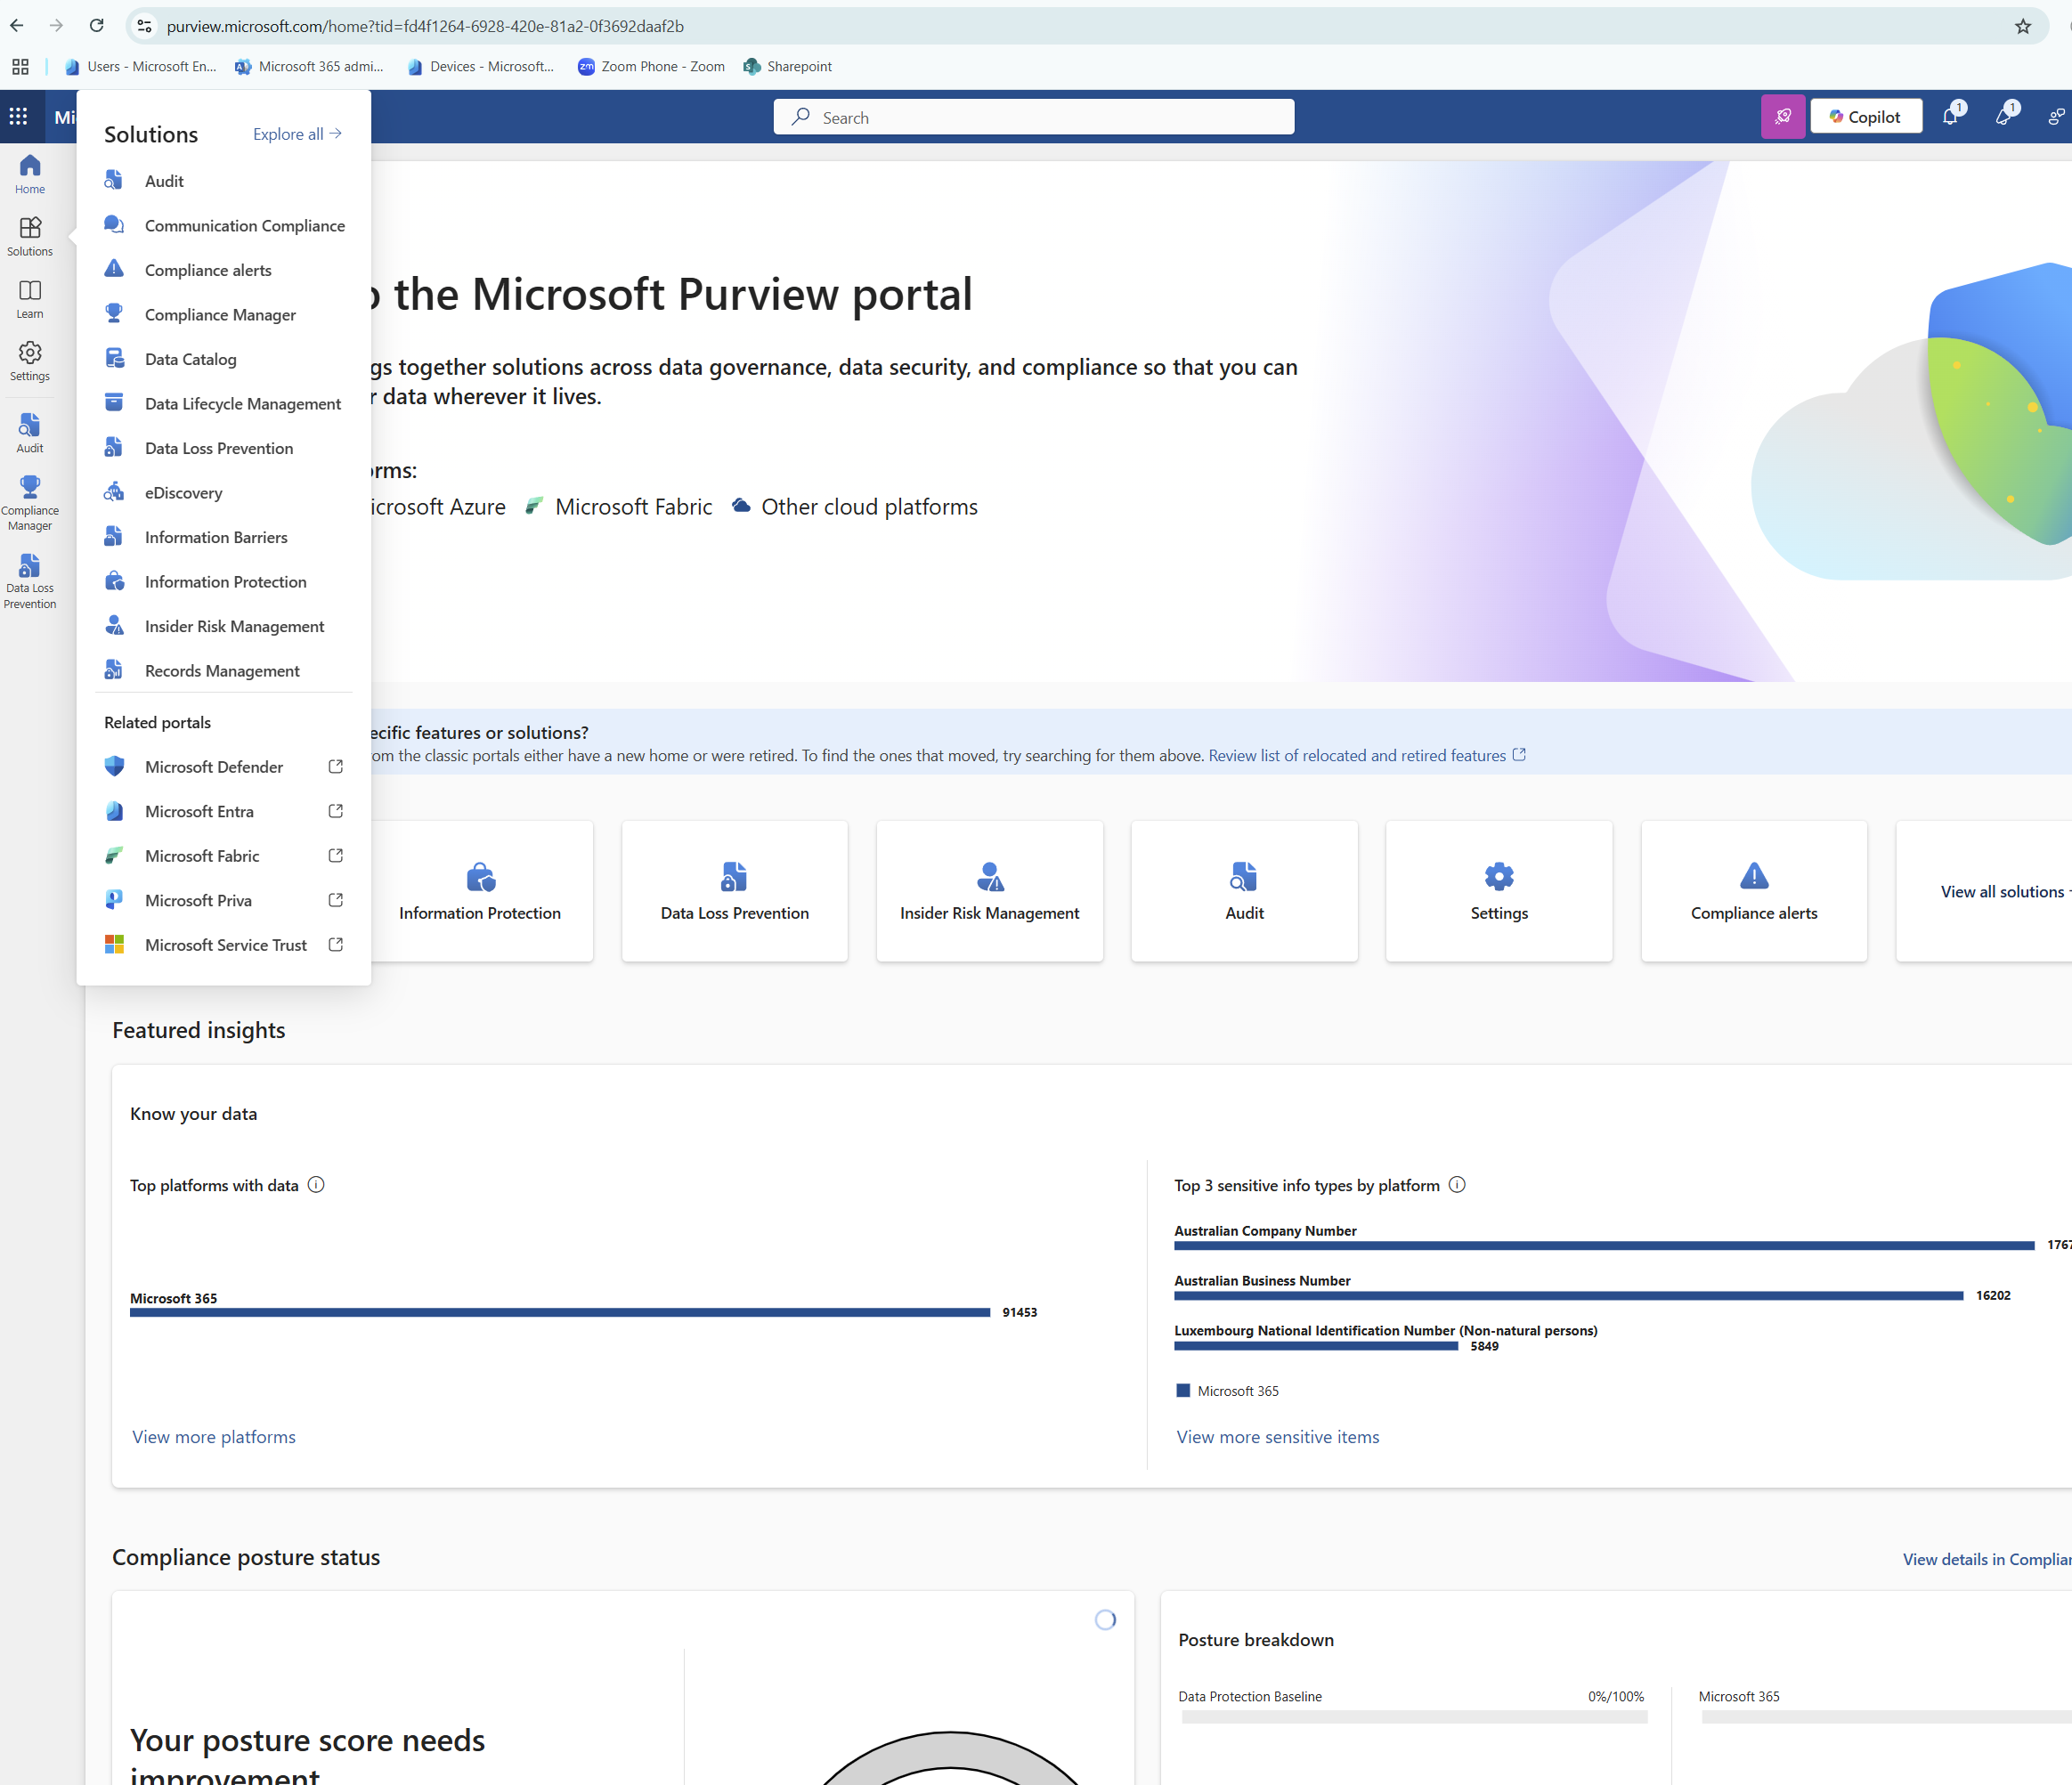Image resolution: width=2072 pixels, height=1785 pixels.
Task: Open the Users - Microsoft Entra bookmark
Action: point(141,67)
